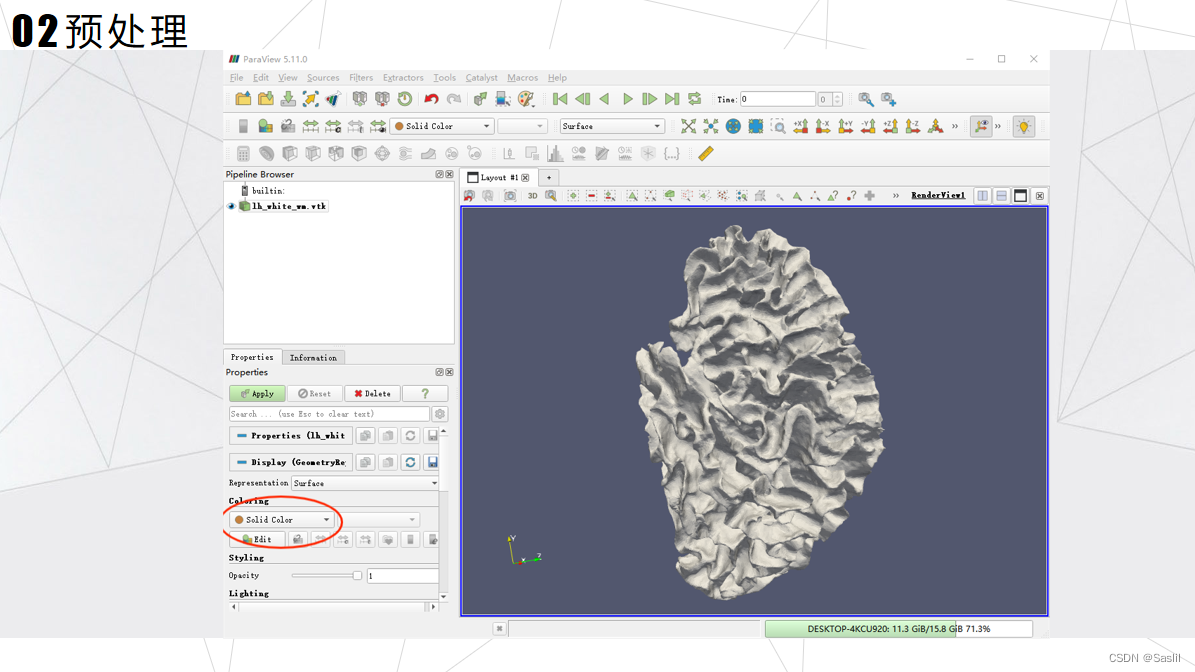Open the Color Map Editor palette icon
The image size is (1195, 672).
point(525,98)
